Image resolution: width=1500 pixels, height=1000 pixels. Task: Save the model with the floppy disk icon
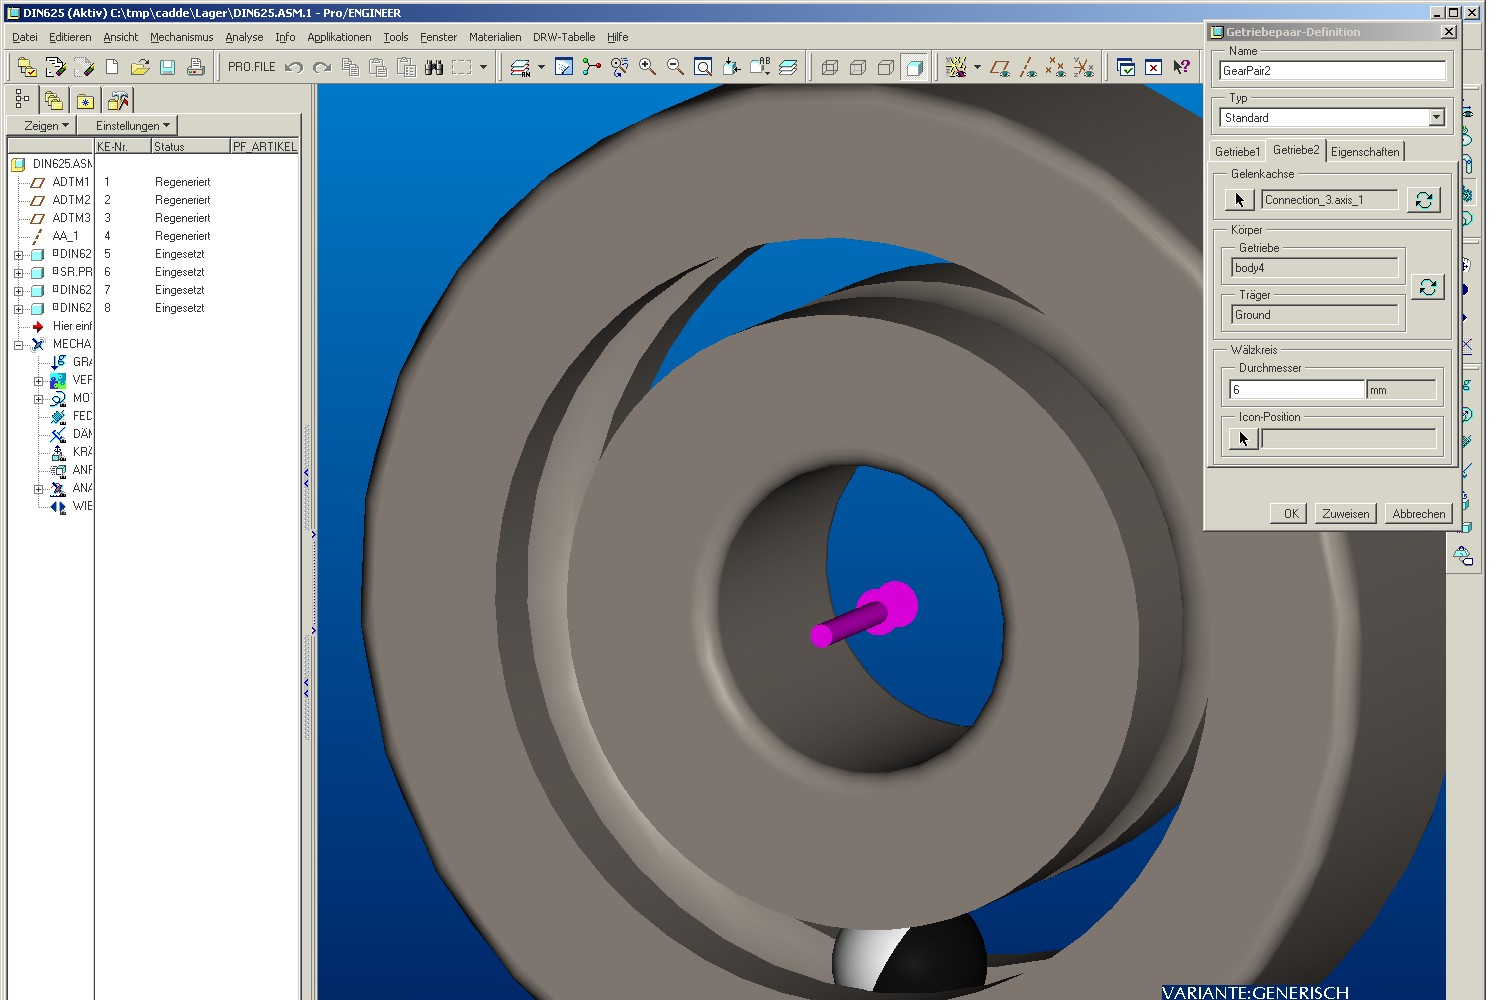(168, 67)
